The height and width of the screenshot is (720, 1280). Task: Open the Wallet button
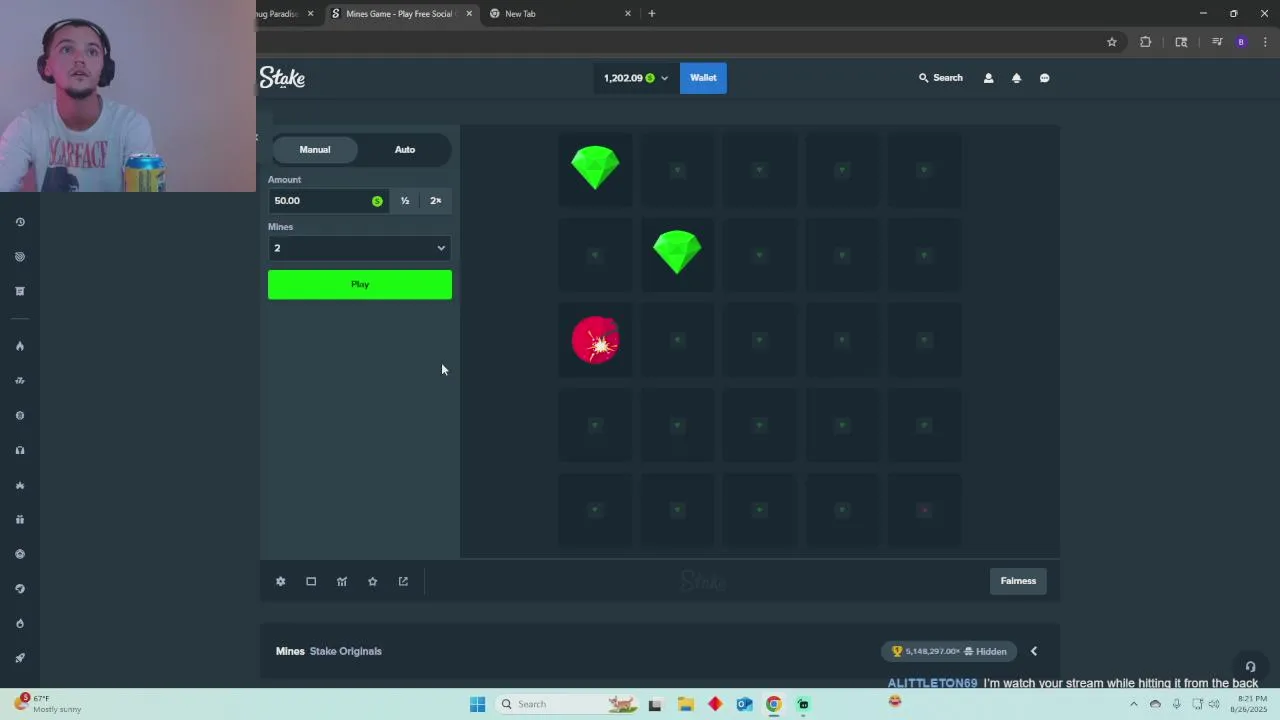click(x=703, y=78)
